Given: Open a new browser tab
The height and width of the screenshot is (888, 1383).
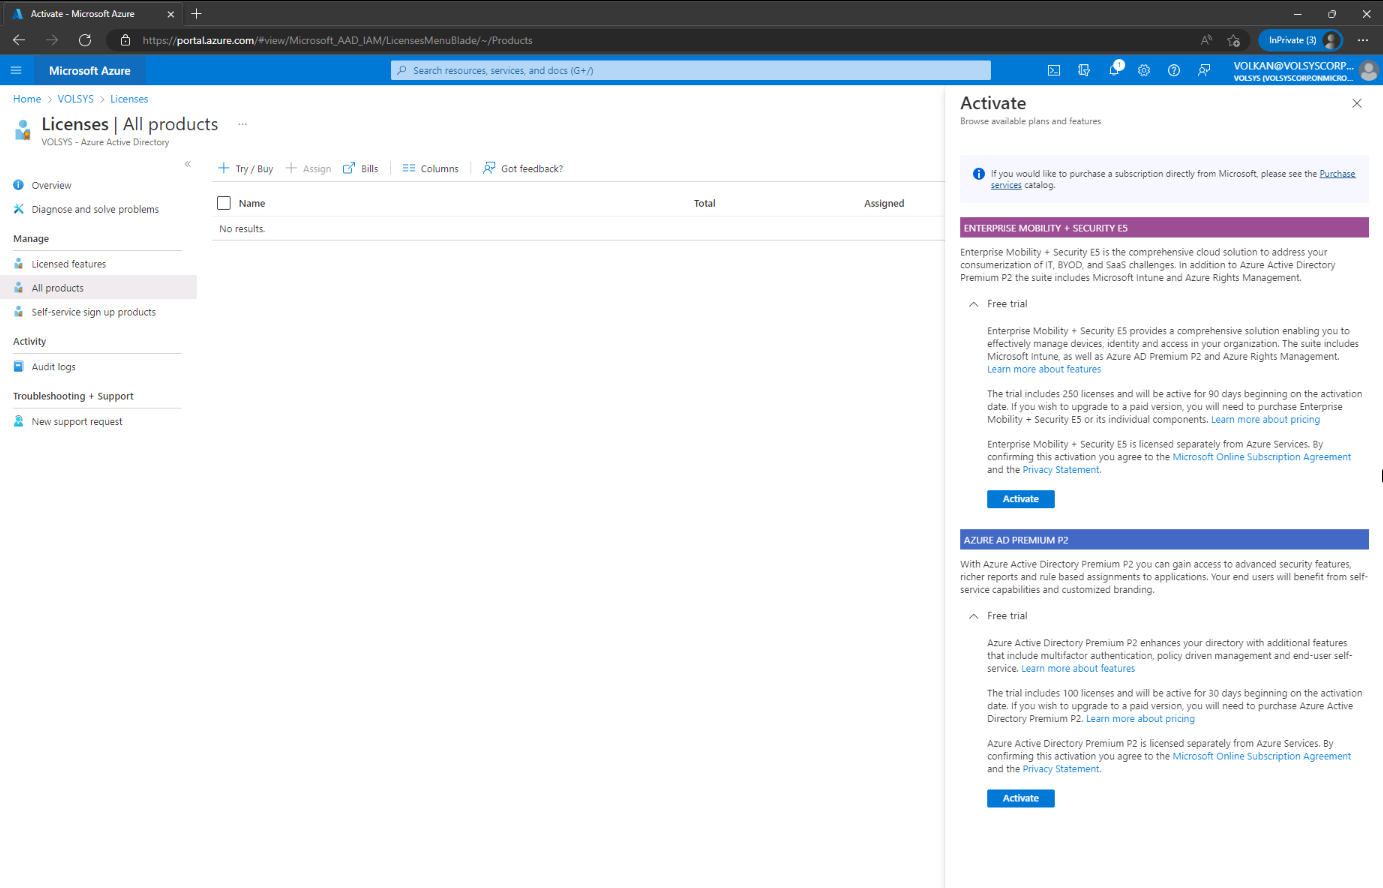Looking at the screenshot, I should point(197,14).
